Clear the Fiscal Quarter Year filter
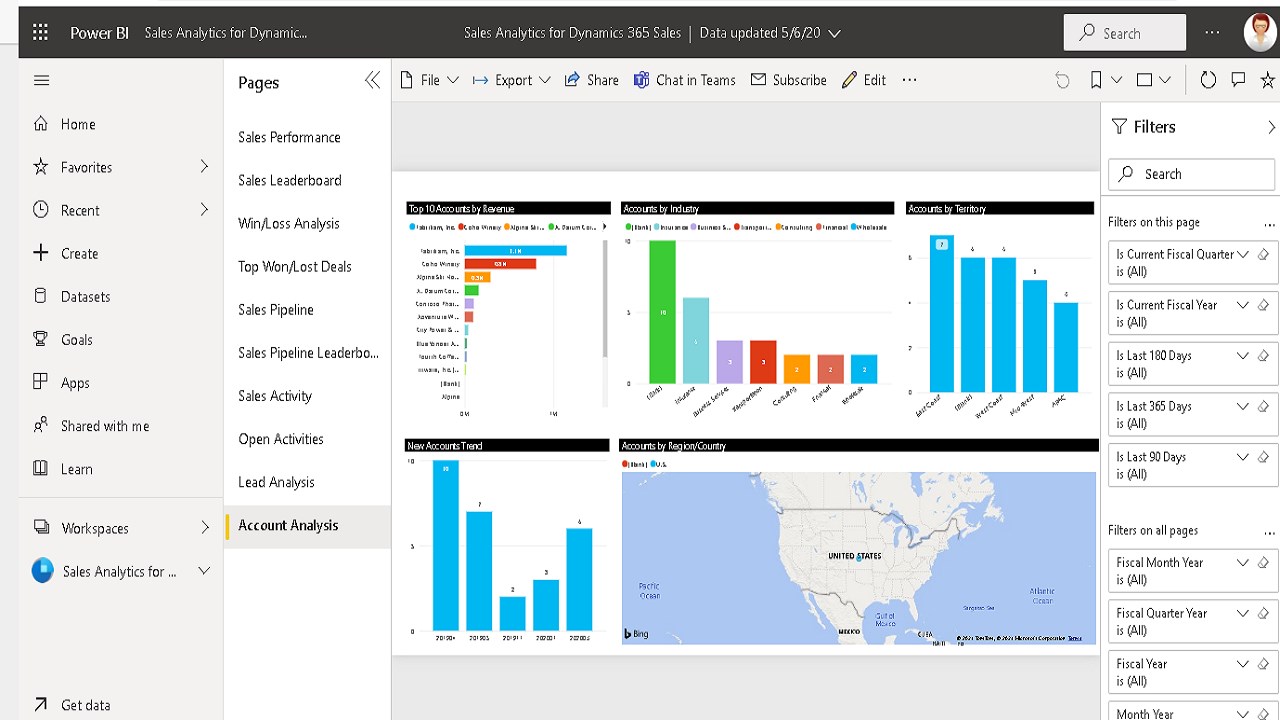The image size is (1280, 720). 1263,614
